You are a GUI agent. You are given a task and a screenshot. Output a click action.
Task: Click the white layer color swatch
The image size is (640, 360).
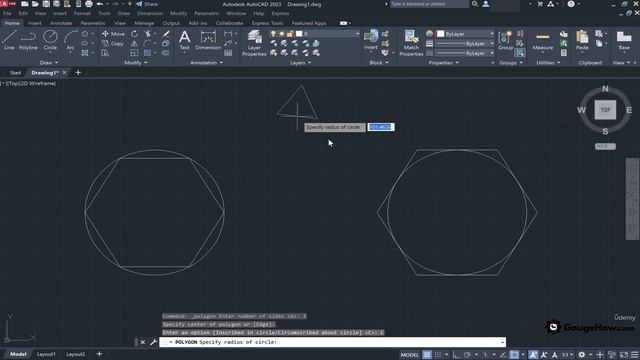coord(299,34)
